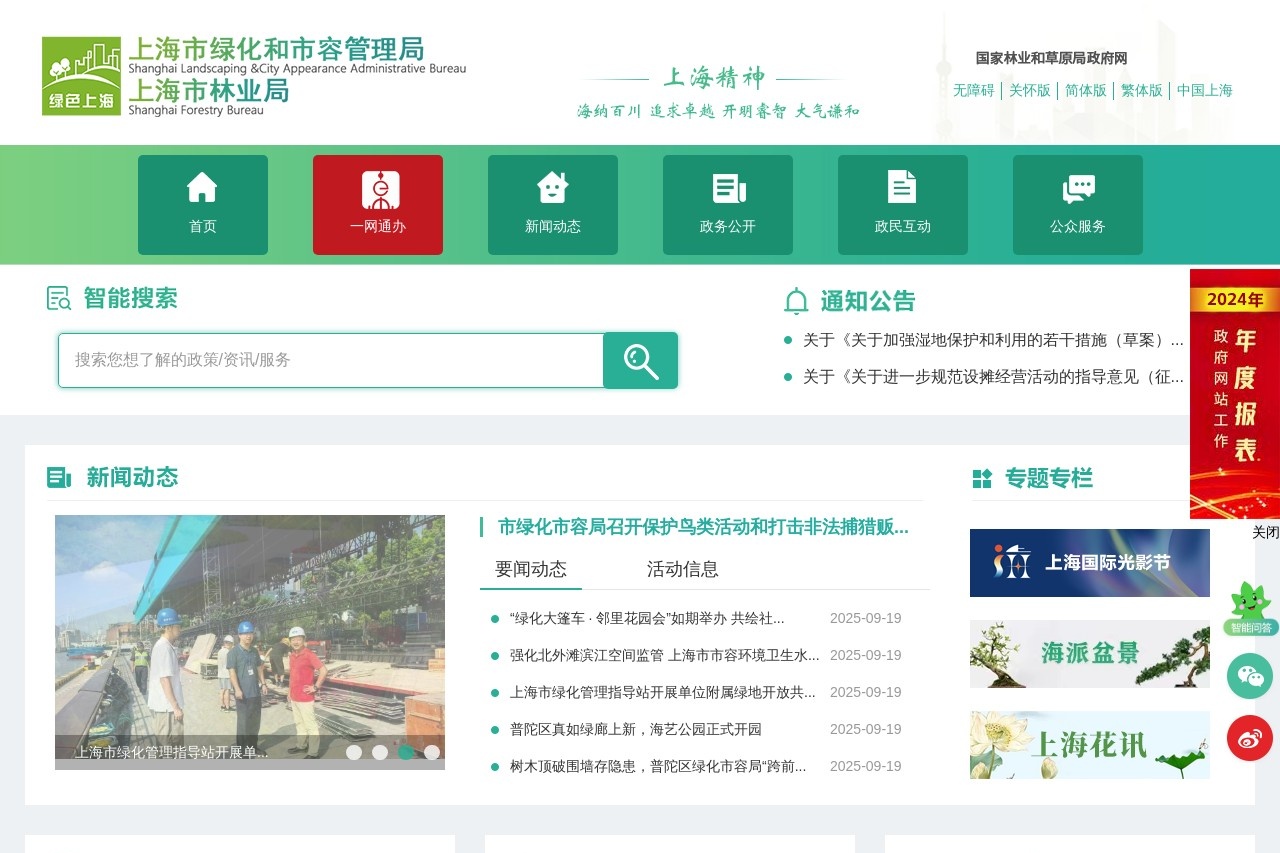Viewport: 1280px width, 853px height.
Task: Open the 上海国际光影节 banner
Action: (1089, 562)
